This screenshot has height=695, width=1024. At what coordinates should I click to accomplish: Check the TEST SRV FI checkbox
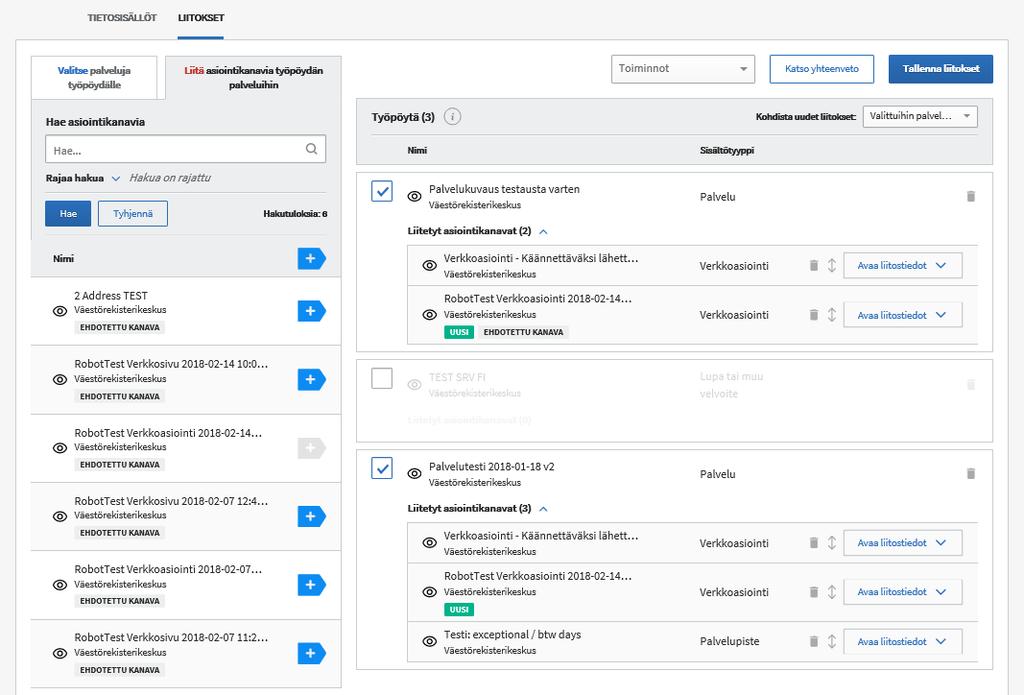[x=382, y=378]
